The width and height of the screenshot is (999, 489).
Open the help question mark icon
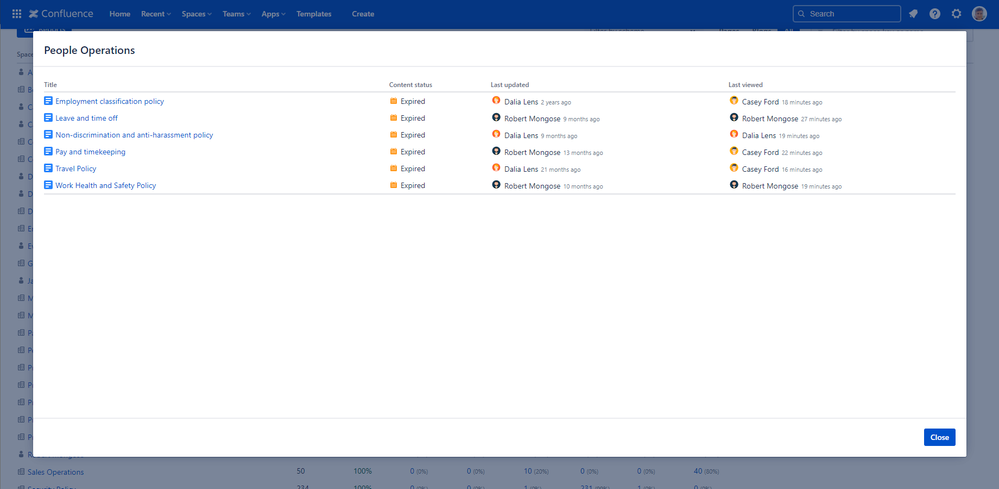(x=935, y=14)
